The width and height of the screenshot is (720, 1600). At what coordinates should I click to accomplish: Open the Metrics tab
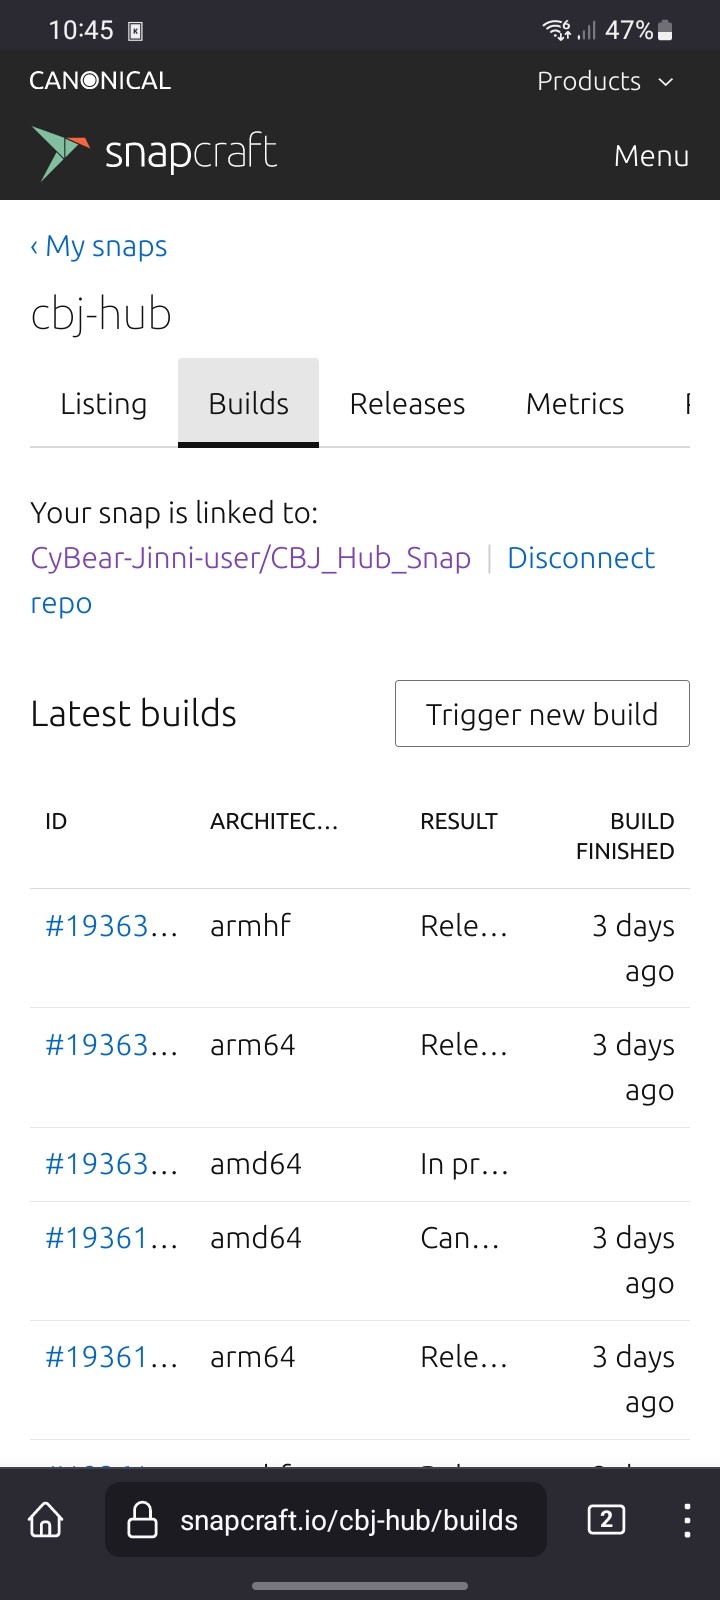click(575, 404)
